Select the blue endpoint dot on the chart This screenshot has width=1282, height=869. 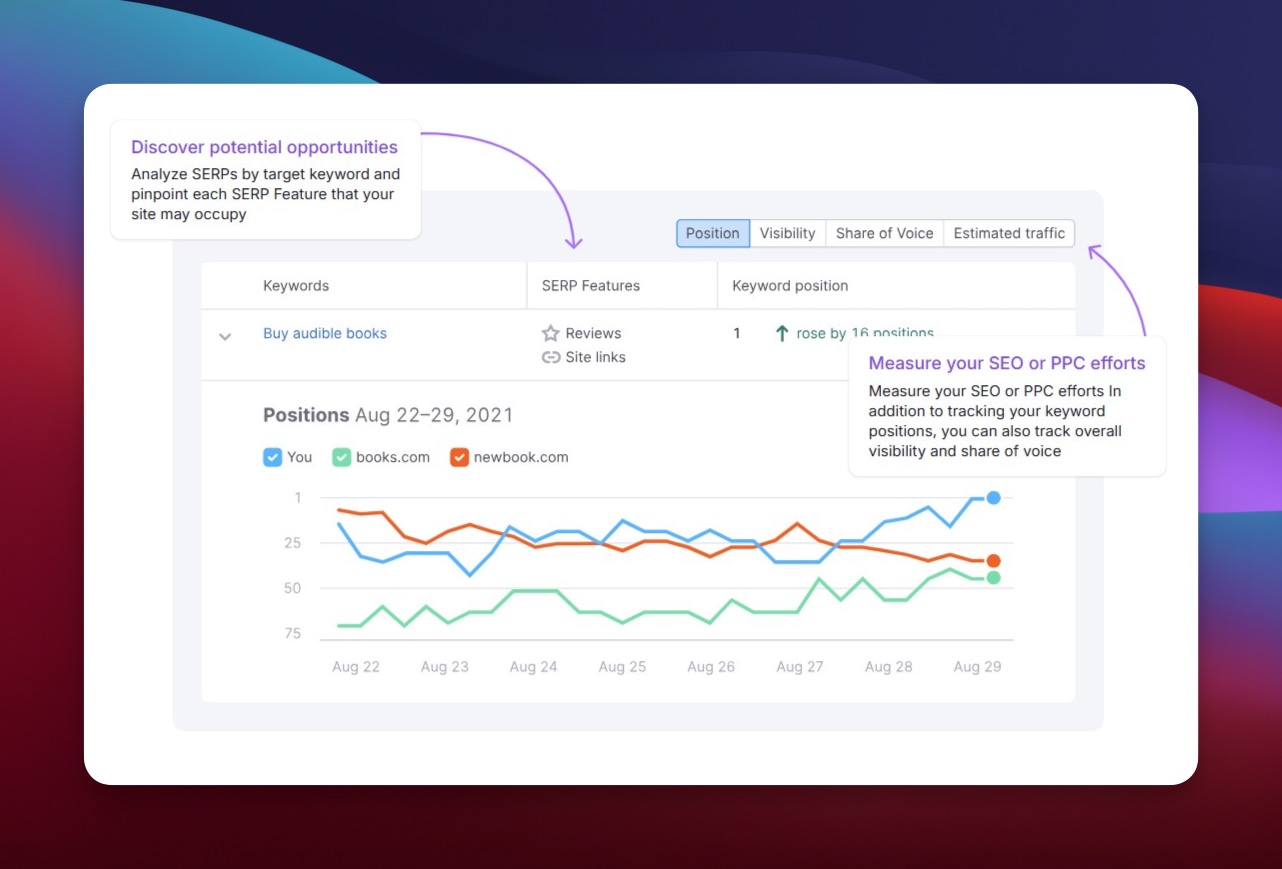pos(993,497)
